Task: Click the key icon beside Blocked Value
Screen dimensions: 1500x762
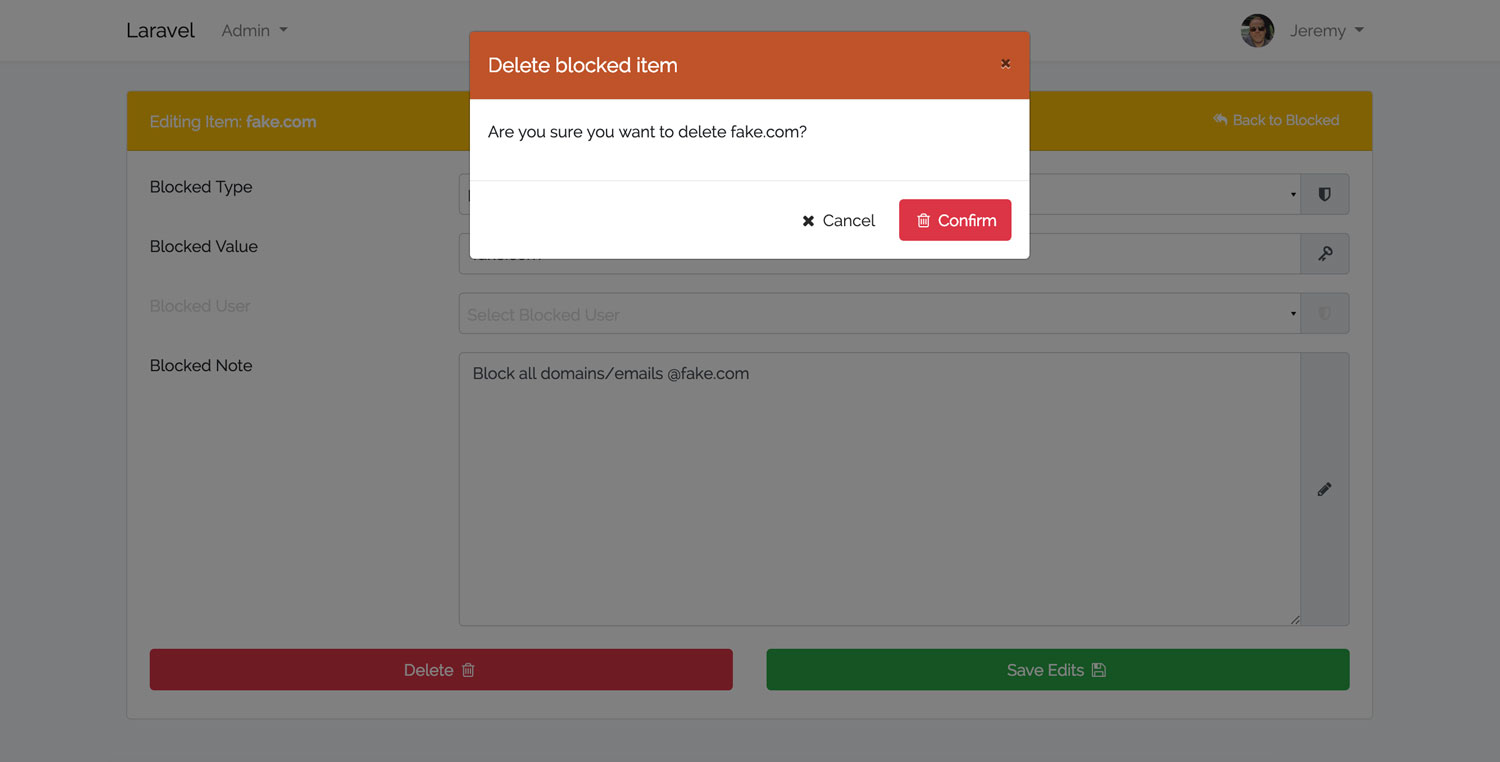Action: point(1324,254)
